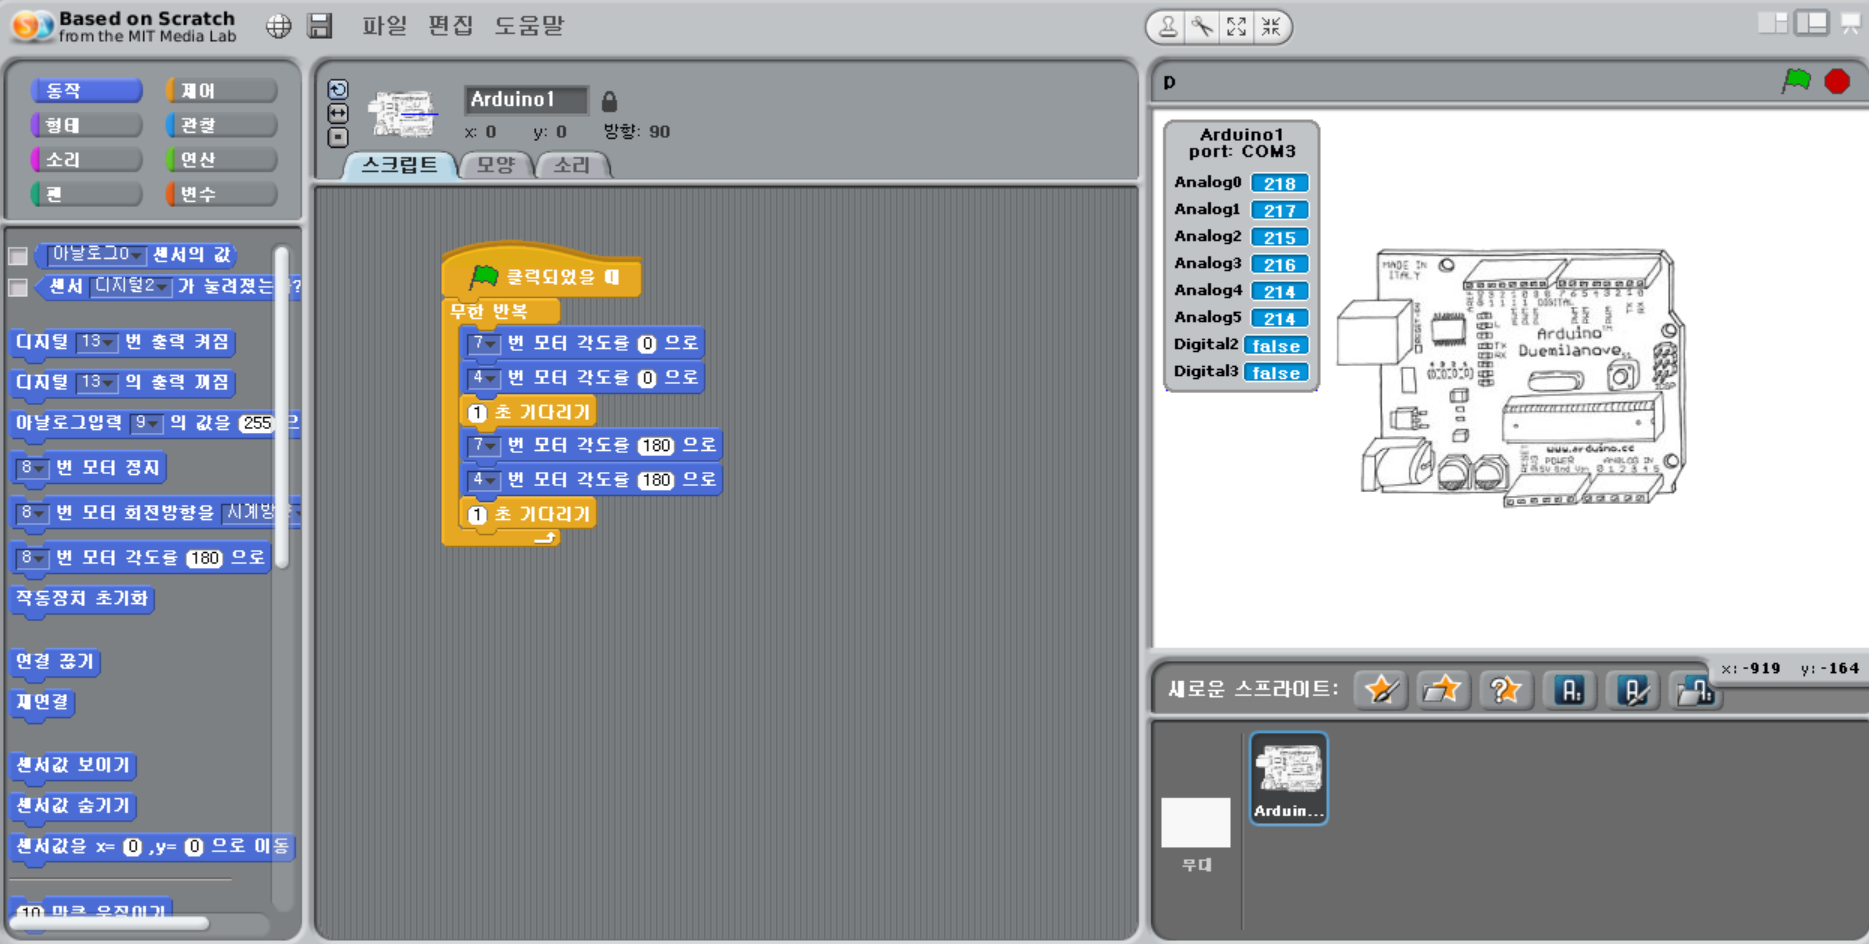Open pin 13 dropdown in 출력 꺼짐 block
Screen dimensions: 1869x944
coord(97,382)
